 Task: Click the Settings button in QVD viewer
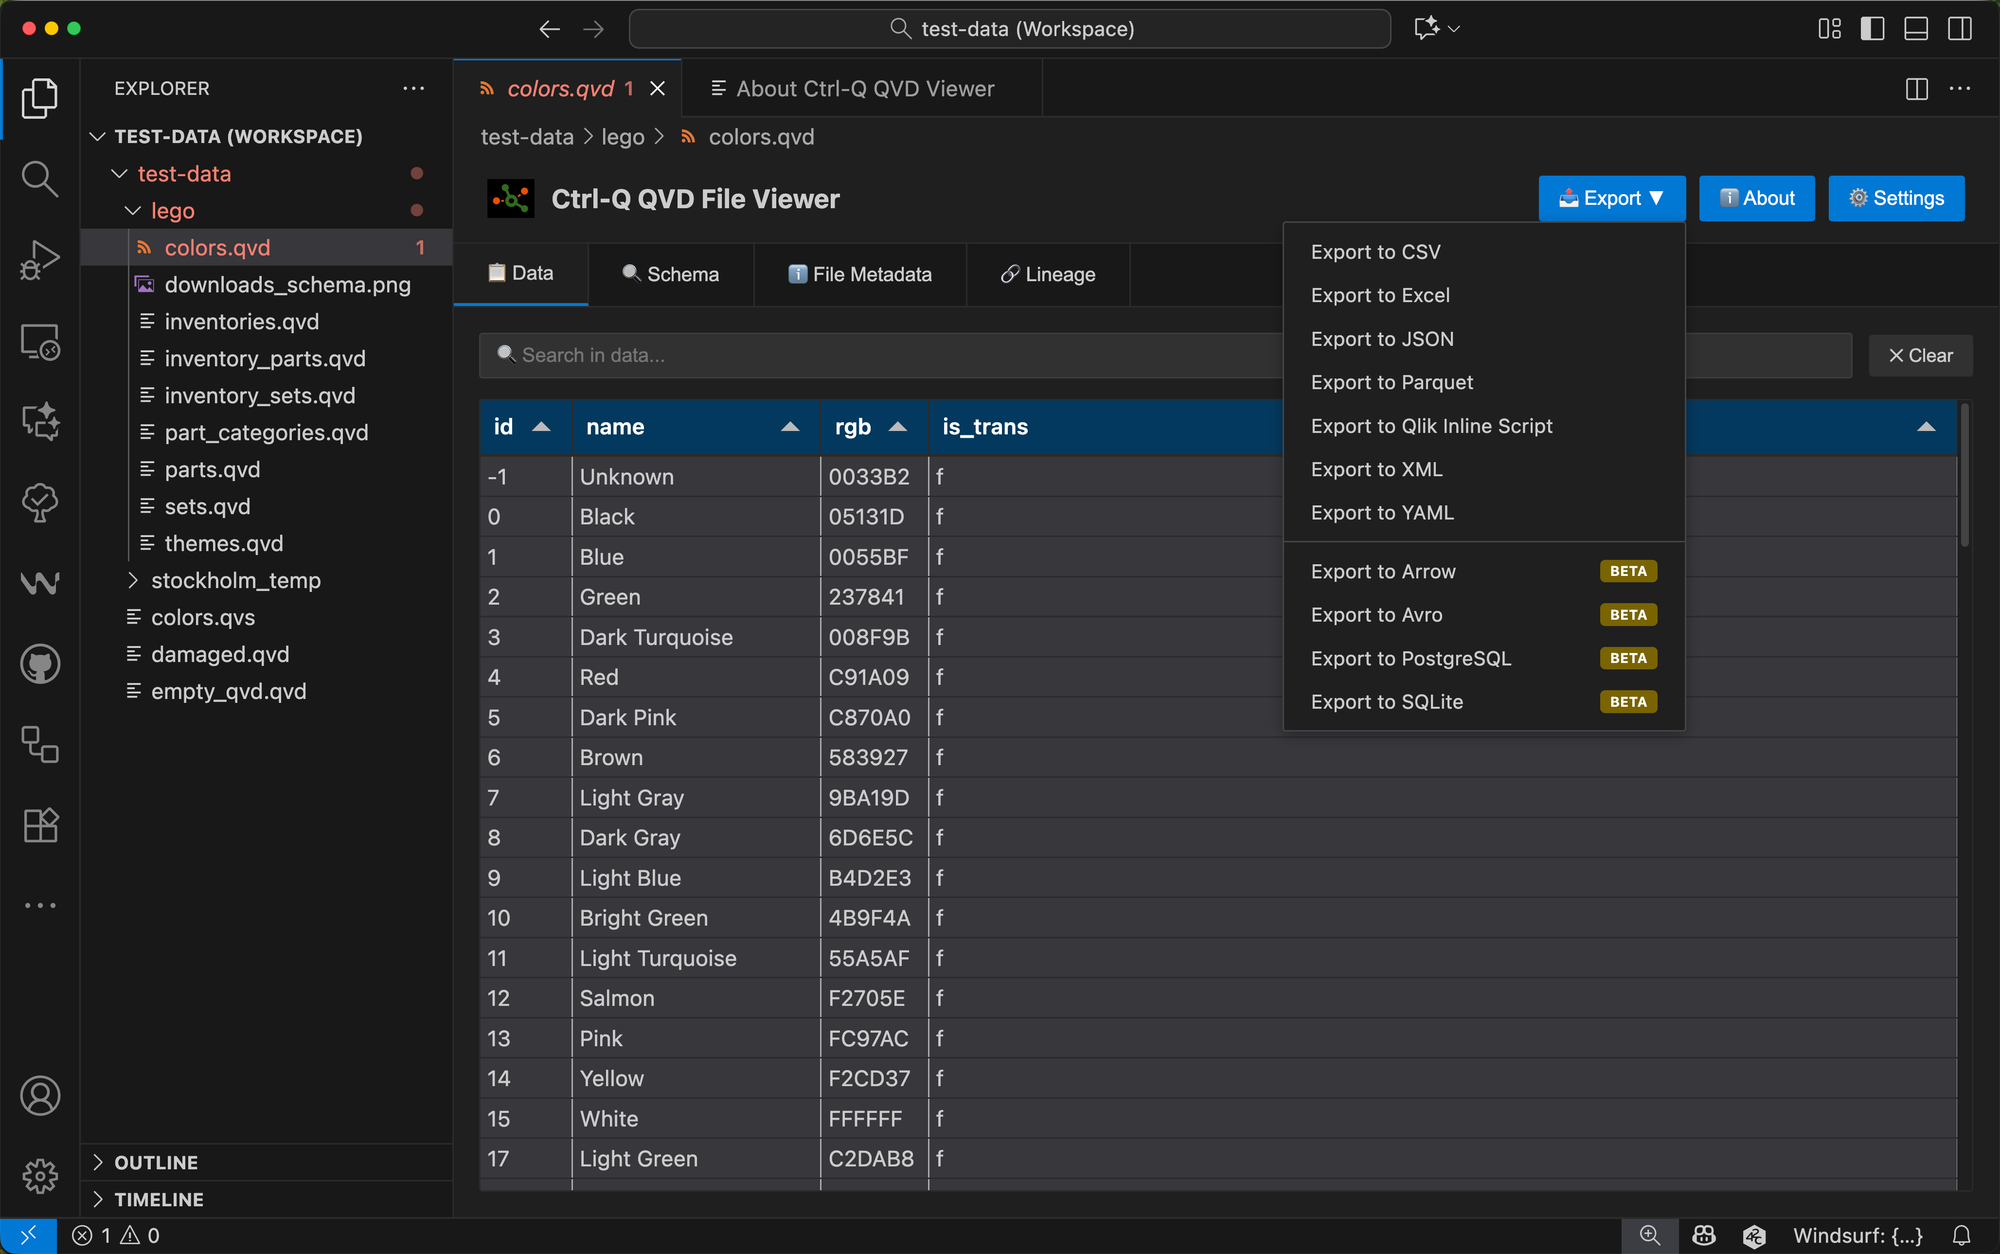click(x=1896, y=198)
